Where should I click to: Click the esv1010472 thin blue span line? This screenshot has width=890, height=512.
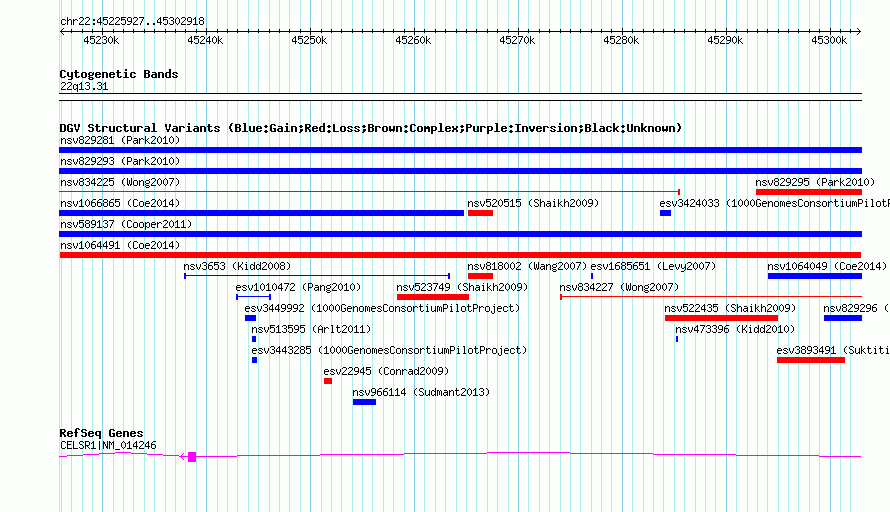[253, 297]
